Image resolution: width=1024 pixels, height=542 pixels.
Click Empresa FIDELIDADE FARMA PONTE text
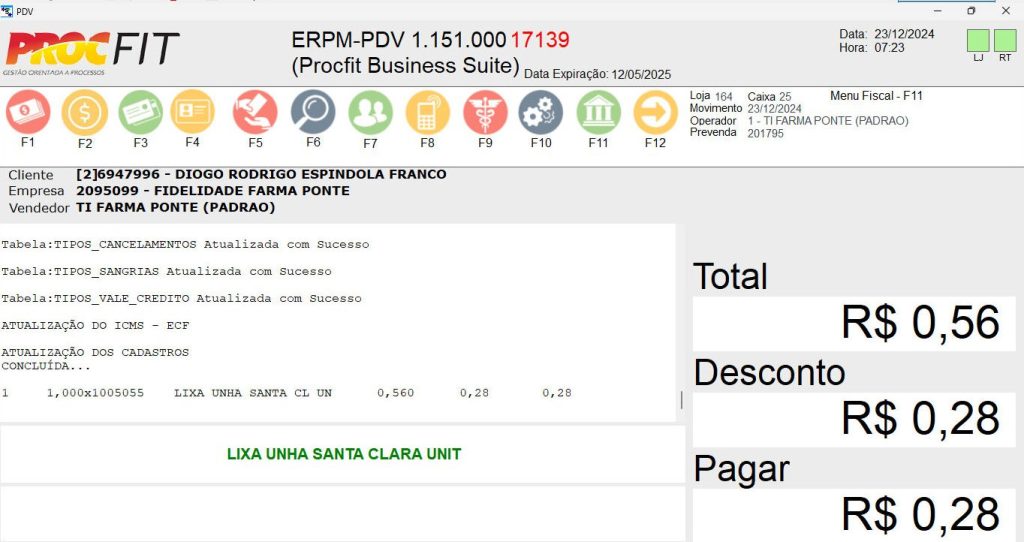pos(213,191)
